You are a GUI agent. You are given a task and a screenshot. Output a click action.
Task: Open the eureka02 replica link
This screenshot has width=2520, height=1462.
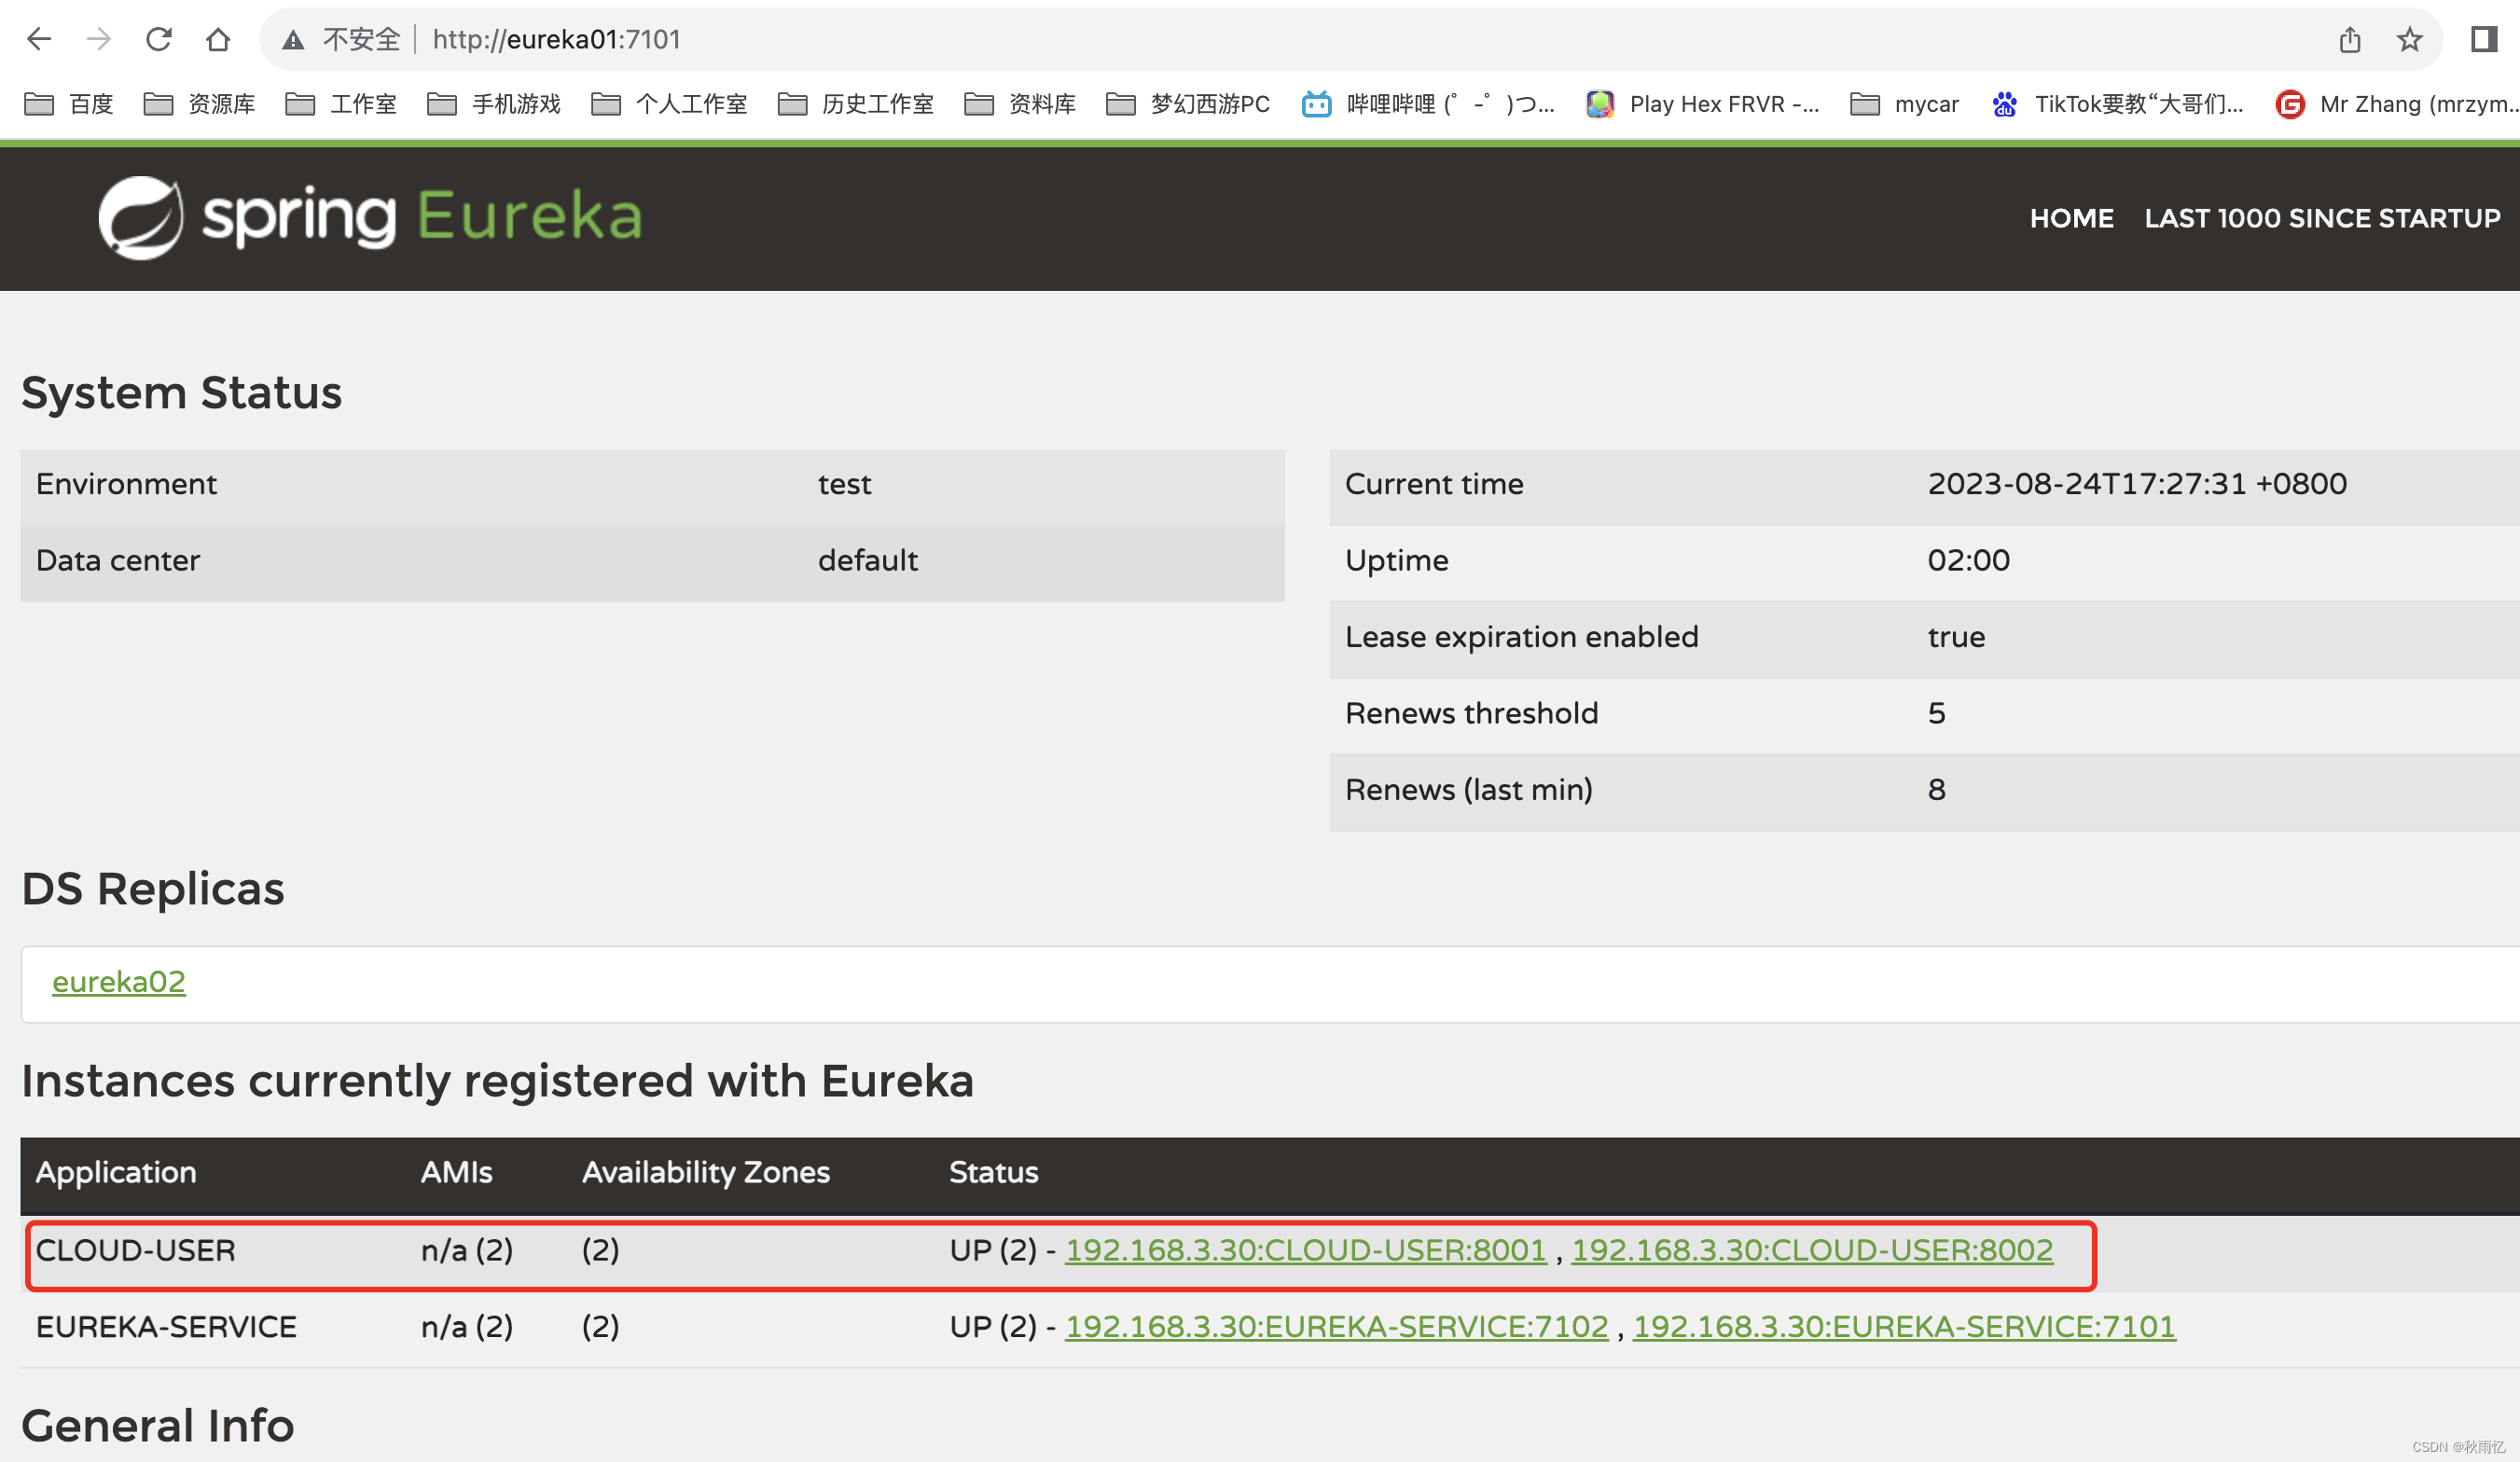pyautogui.click(x=119, y=982)
